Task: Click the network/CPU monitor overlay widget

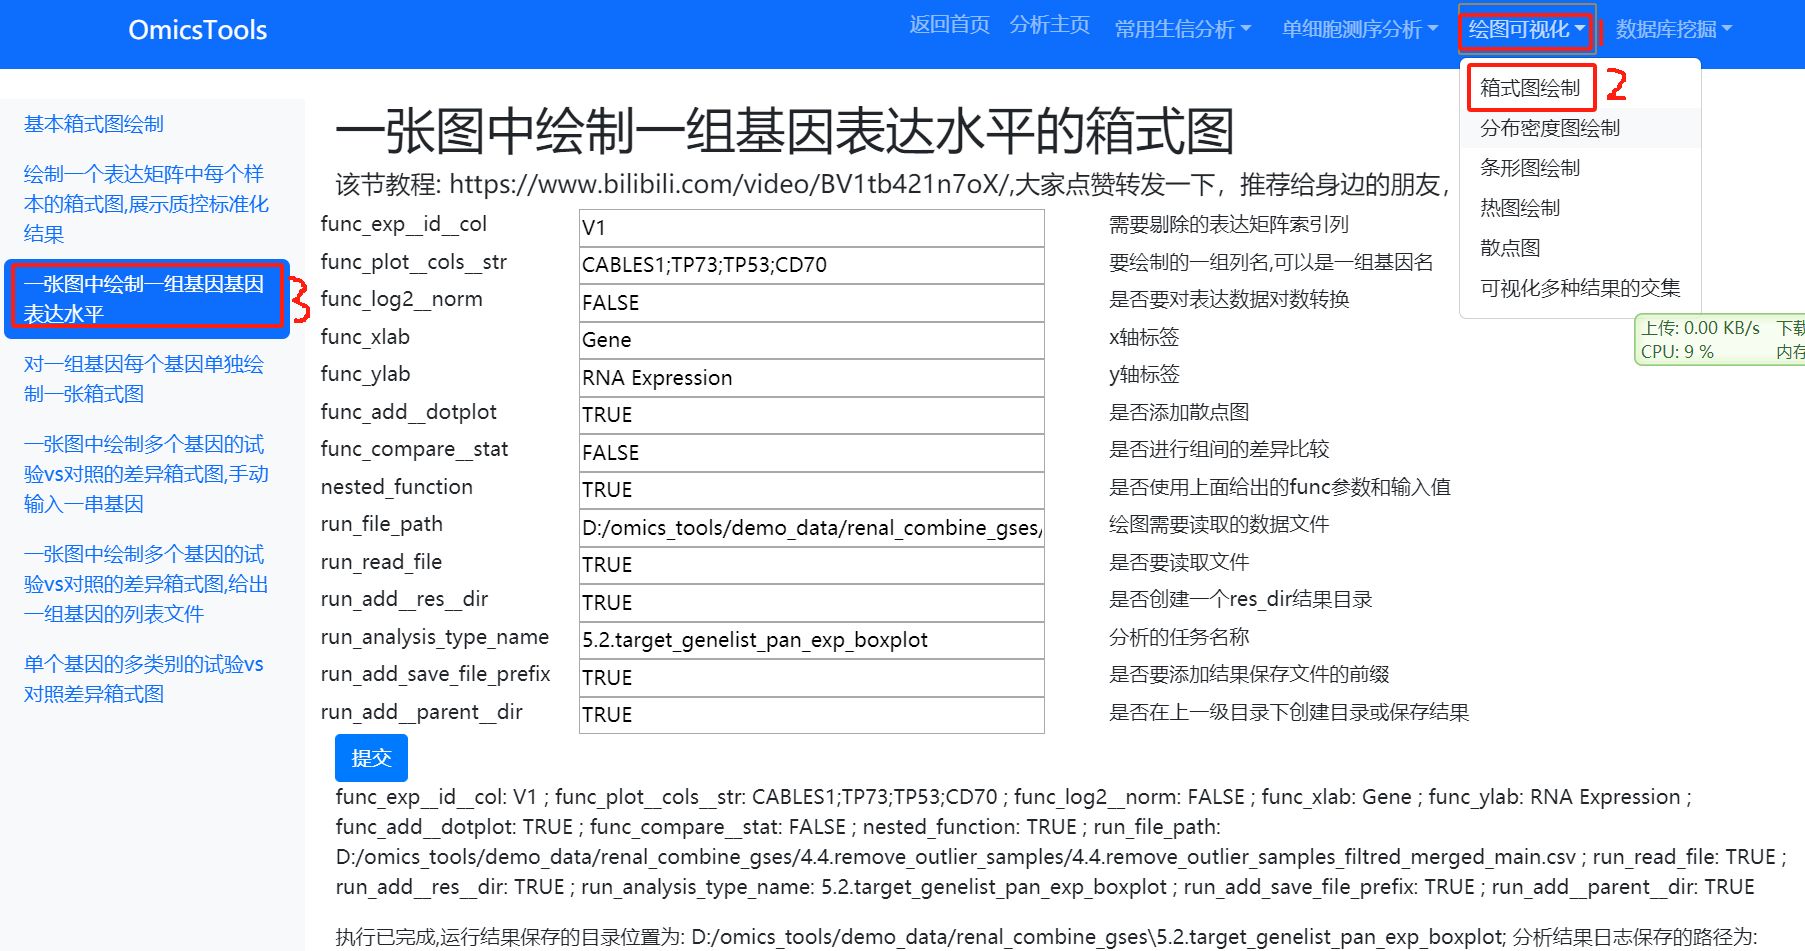Action: 1720,340
